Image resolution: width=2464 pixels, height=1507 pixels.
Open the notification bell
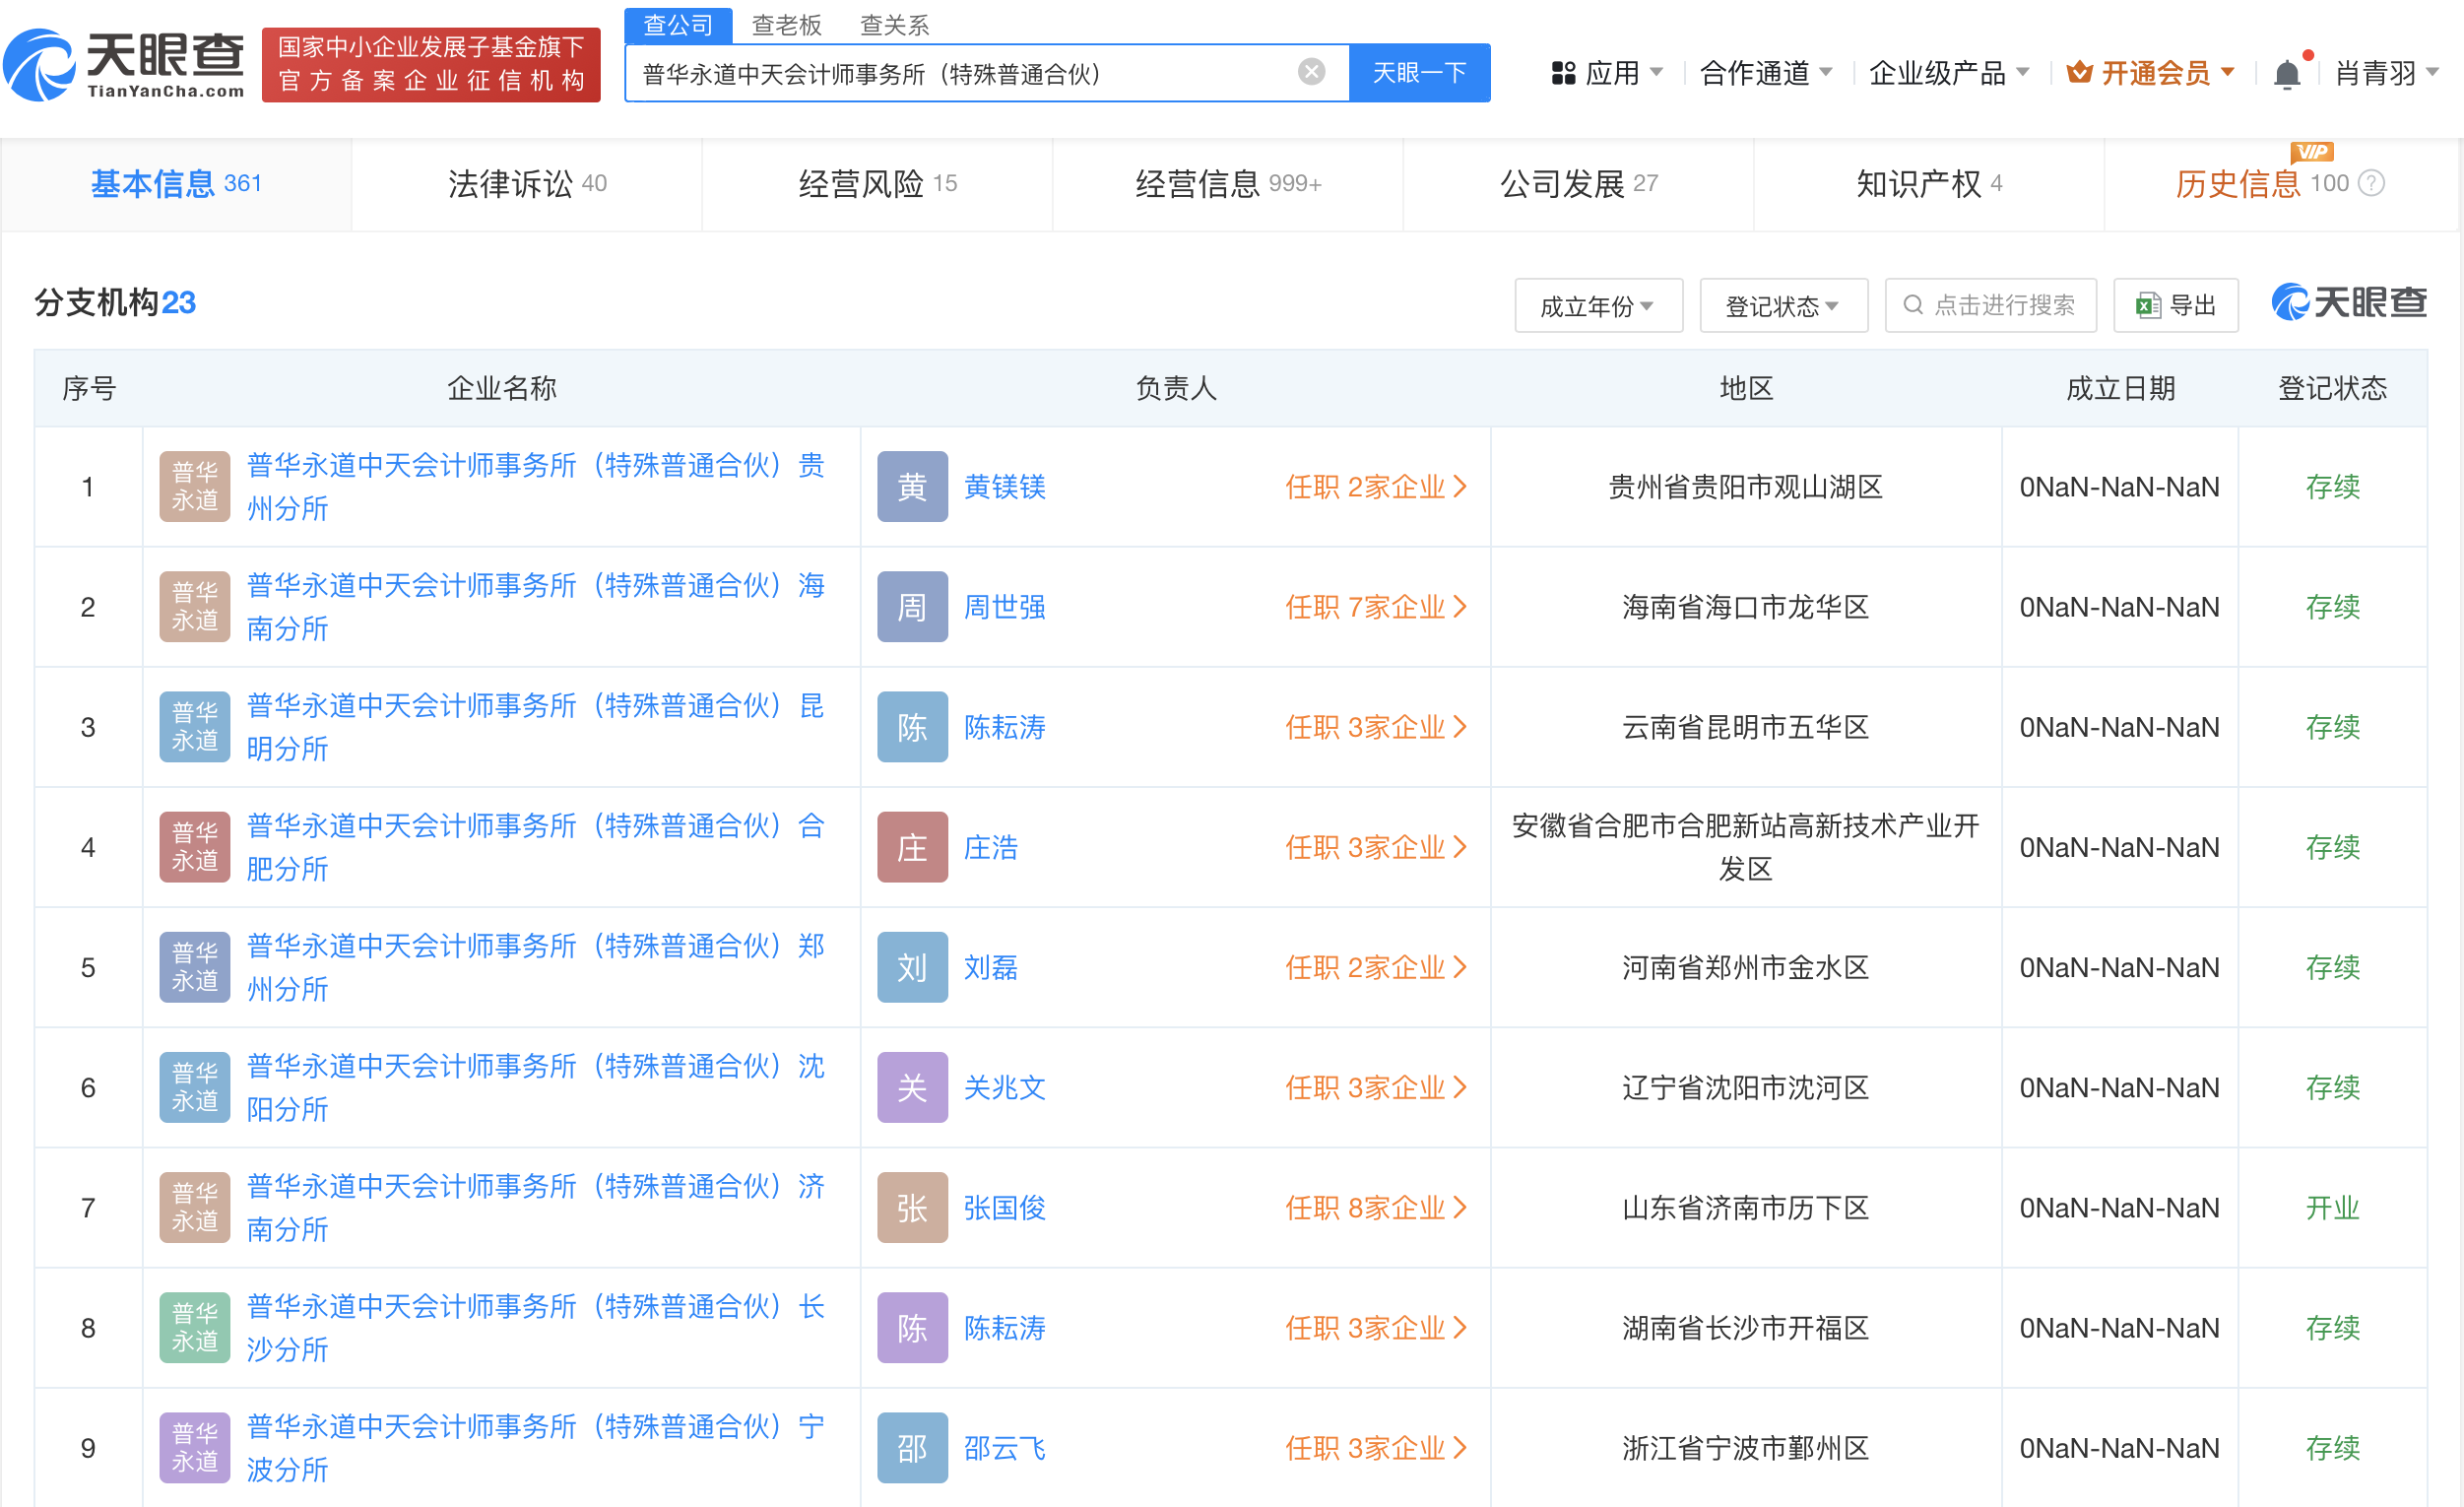click(2287, 73)
